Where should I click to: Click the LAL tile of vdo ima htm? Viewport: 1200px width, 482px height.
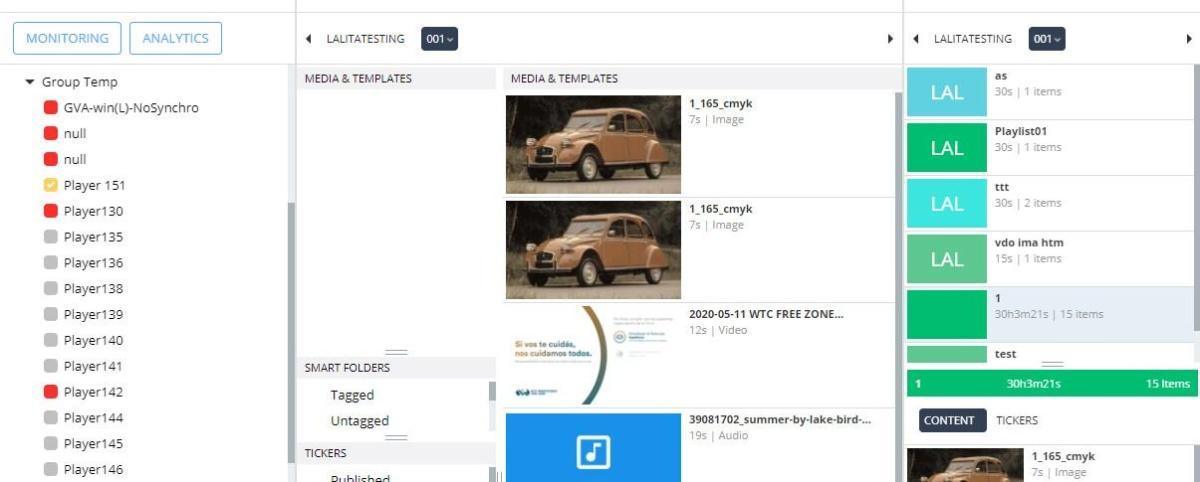[x=947, y=259]
